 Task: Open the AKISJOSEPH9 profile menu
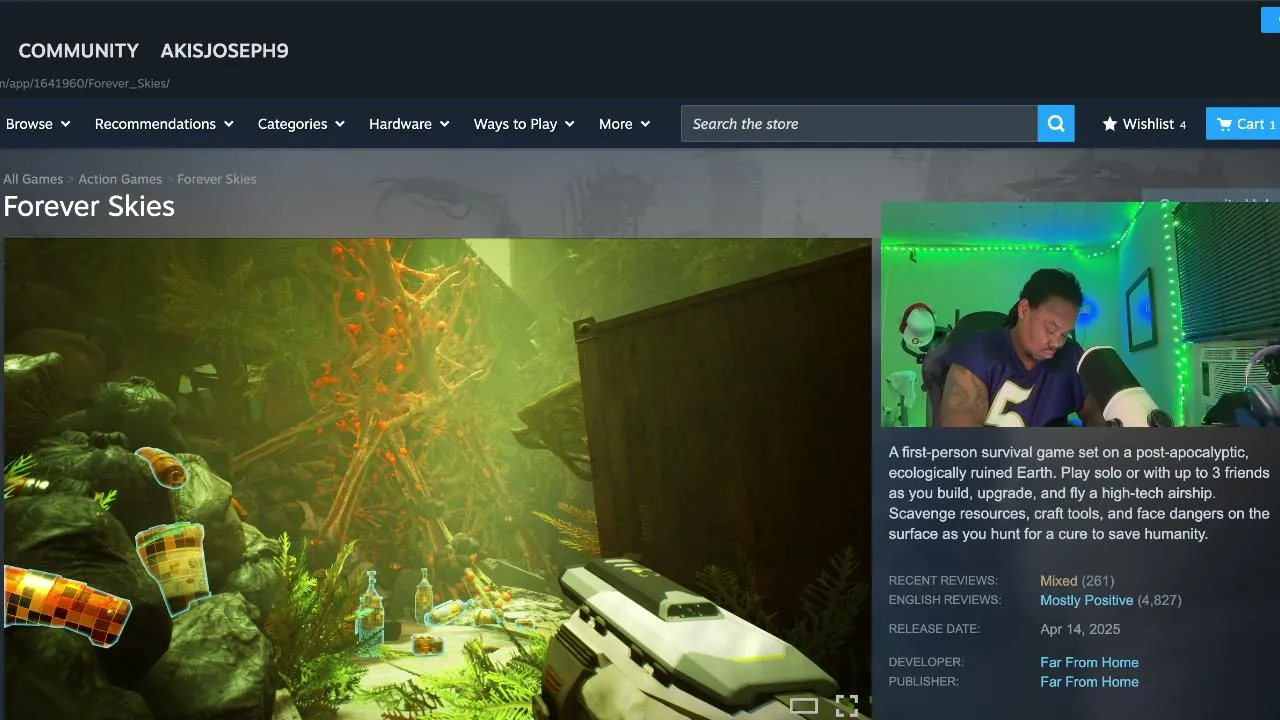point(224,51)
